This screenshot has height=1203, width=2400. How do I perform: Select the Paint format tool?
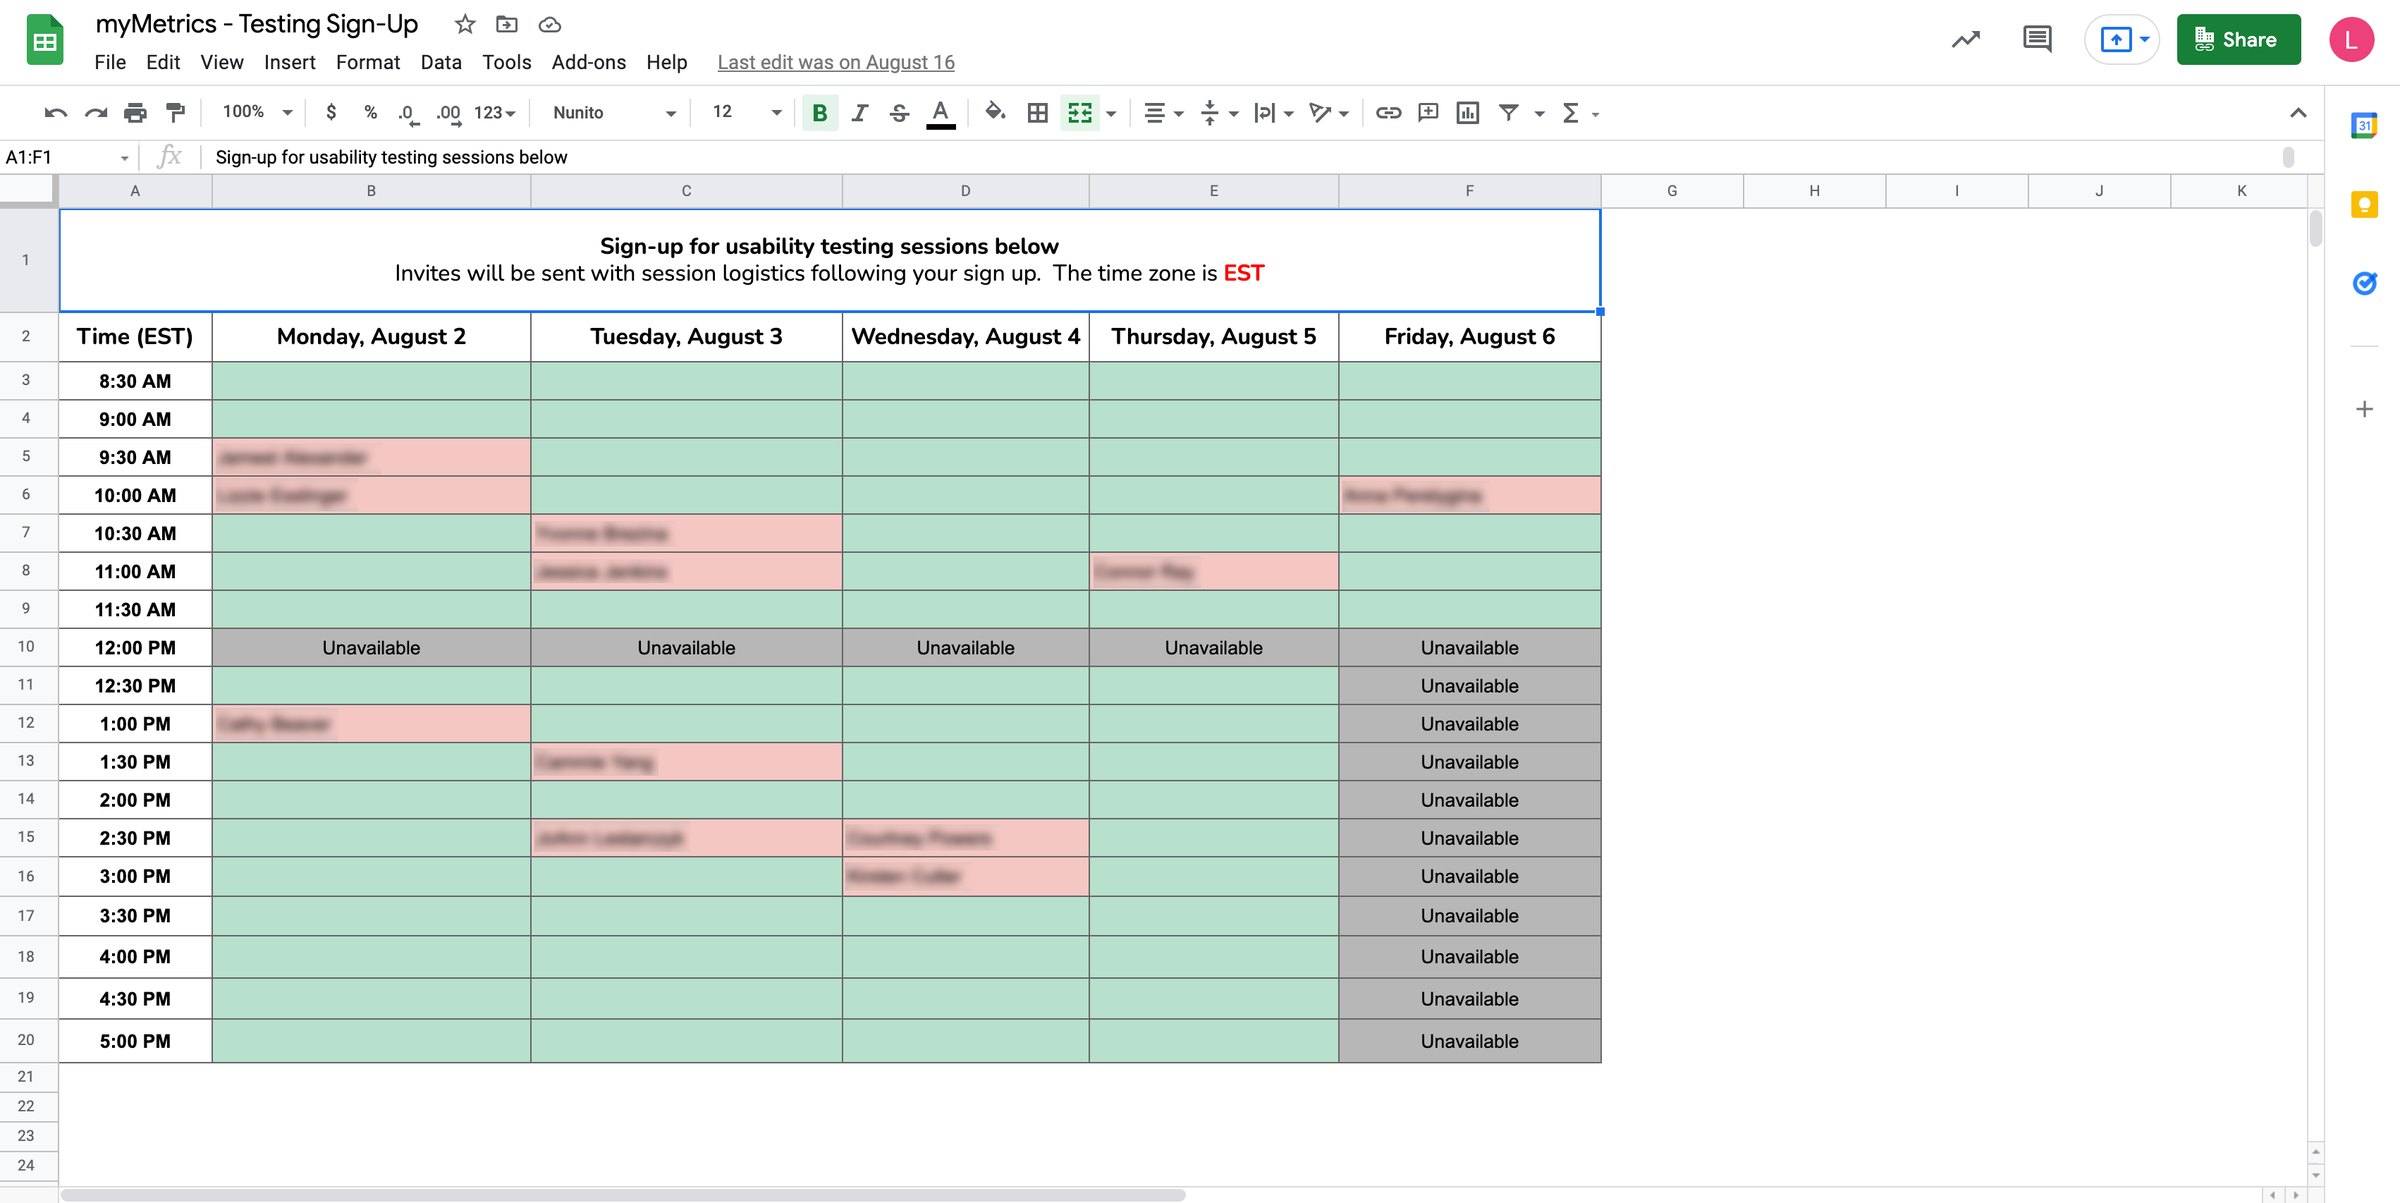pyautogui.click(x=175, y=113)
